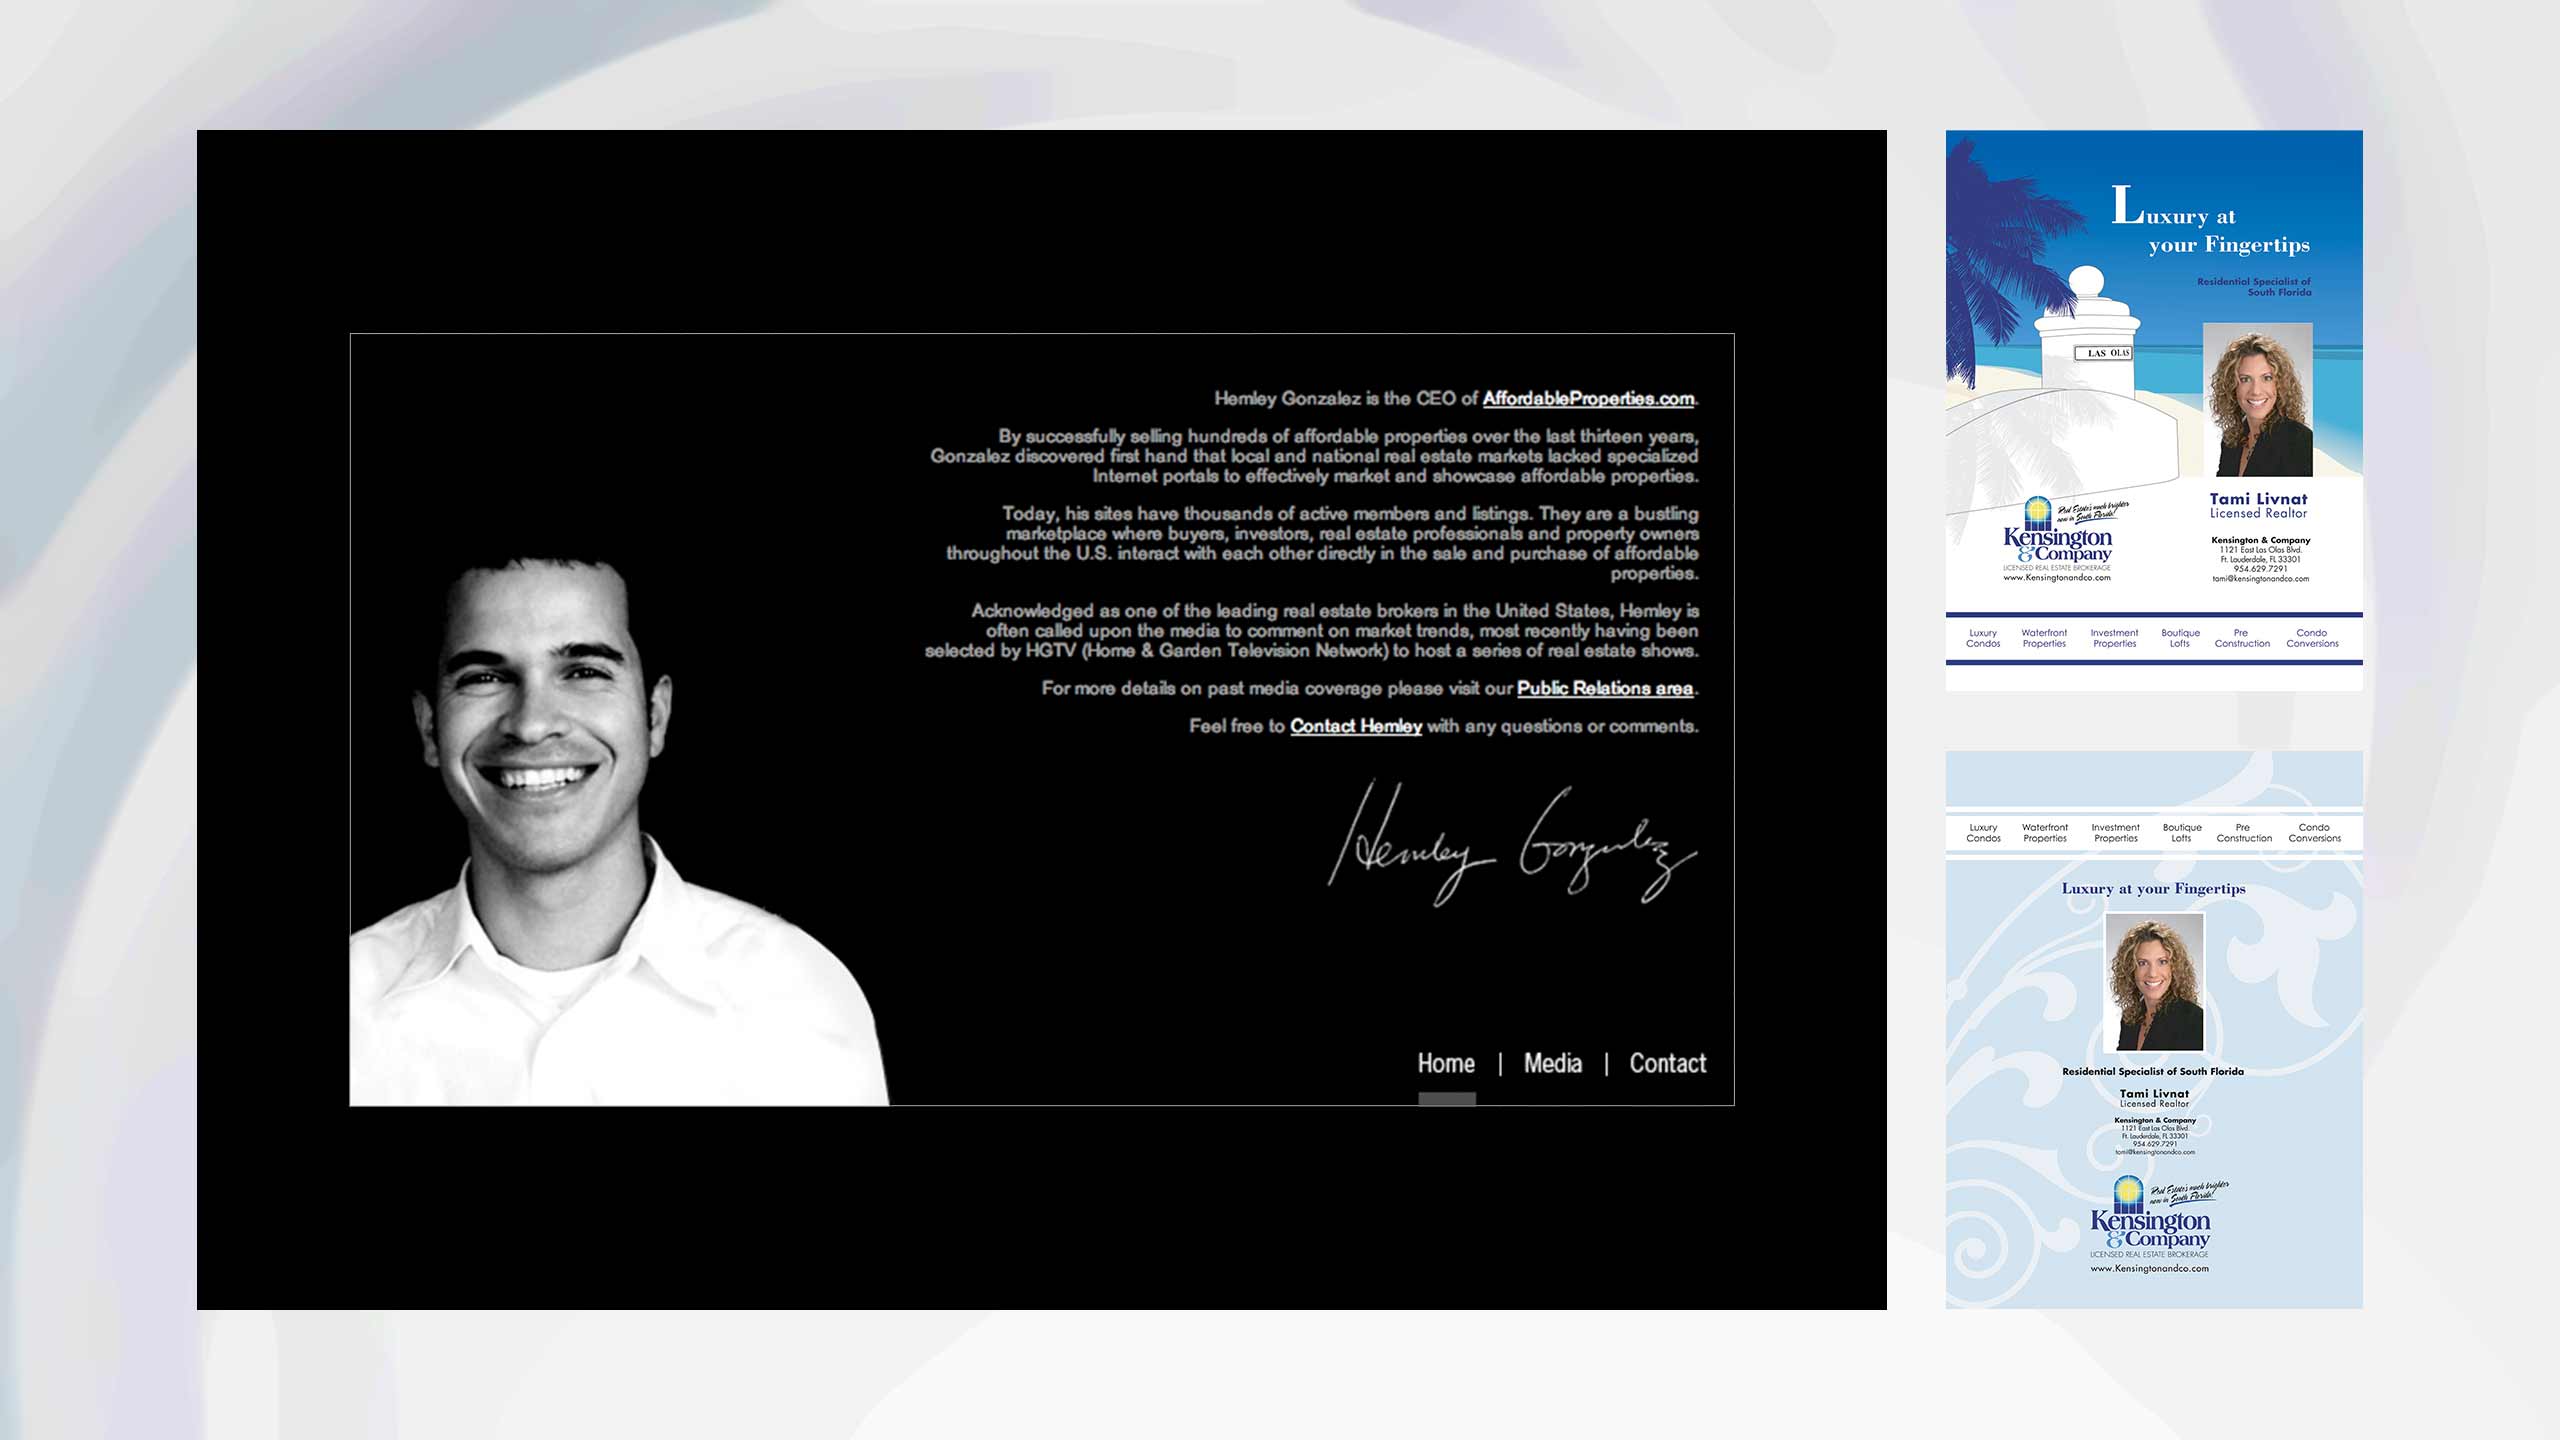This screenshot has width=2560, height=1440.
Task: Go to the Contact navigation item
Action: coord(1667,1063)
